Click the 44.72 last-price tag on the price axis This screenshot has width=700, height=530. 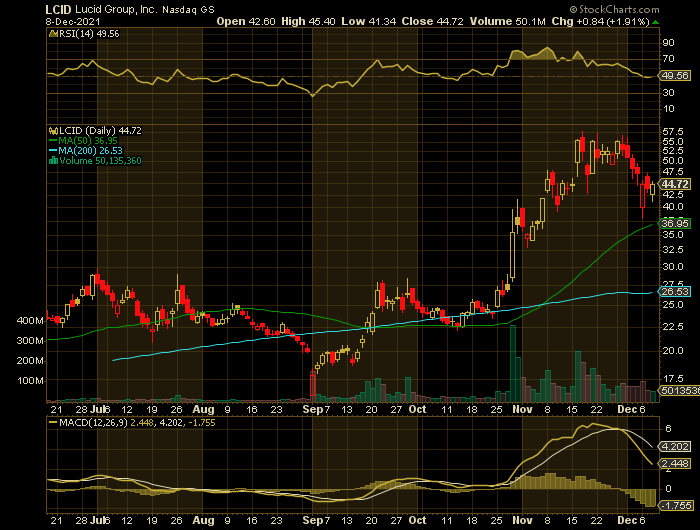[x=675, y=184]
